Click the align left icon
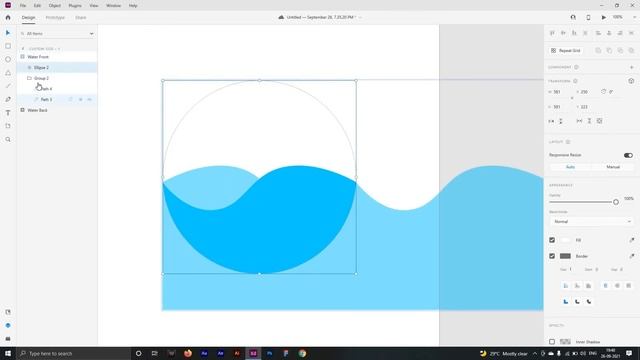Screen dimensions: 640x360 tap(598, 33)
